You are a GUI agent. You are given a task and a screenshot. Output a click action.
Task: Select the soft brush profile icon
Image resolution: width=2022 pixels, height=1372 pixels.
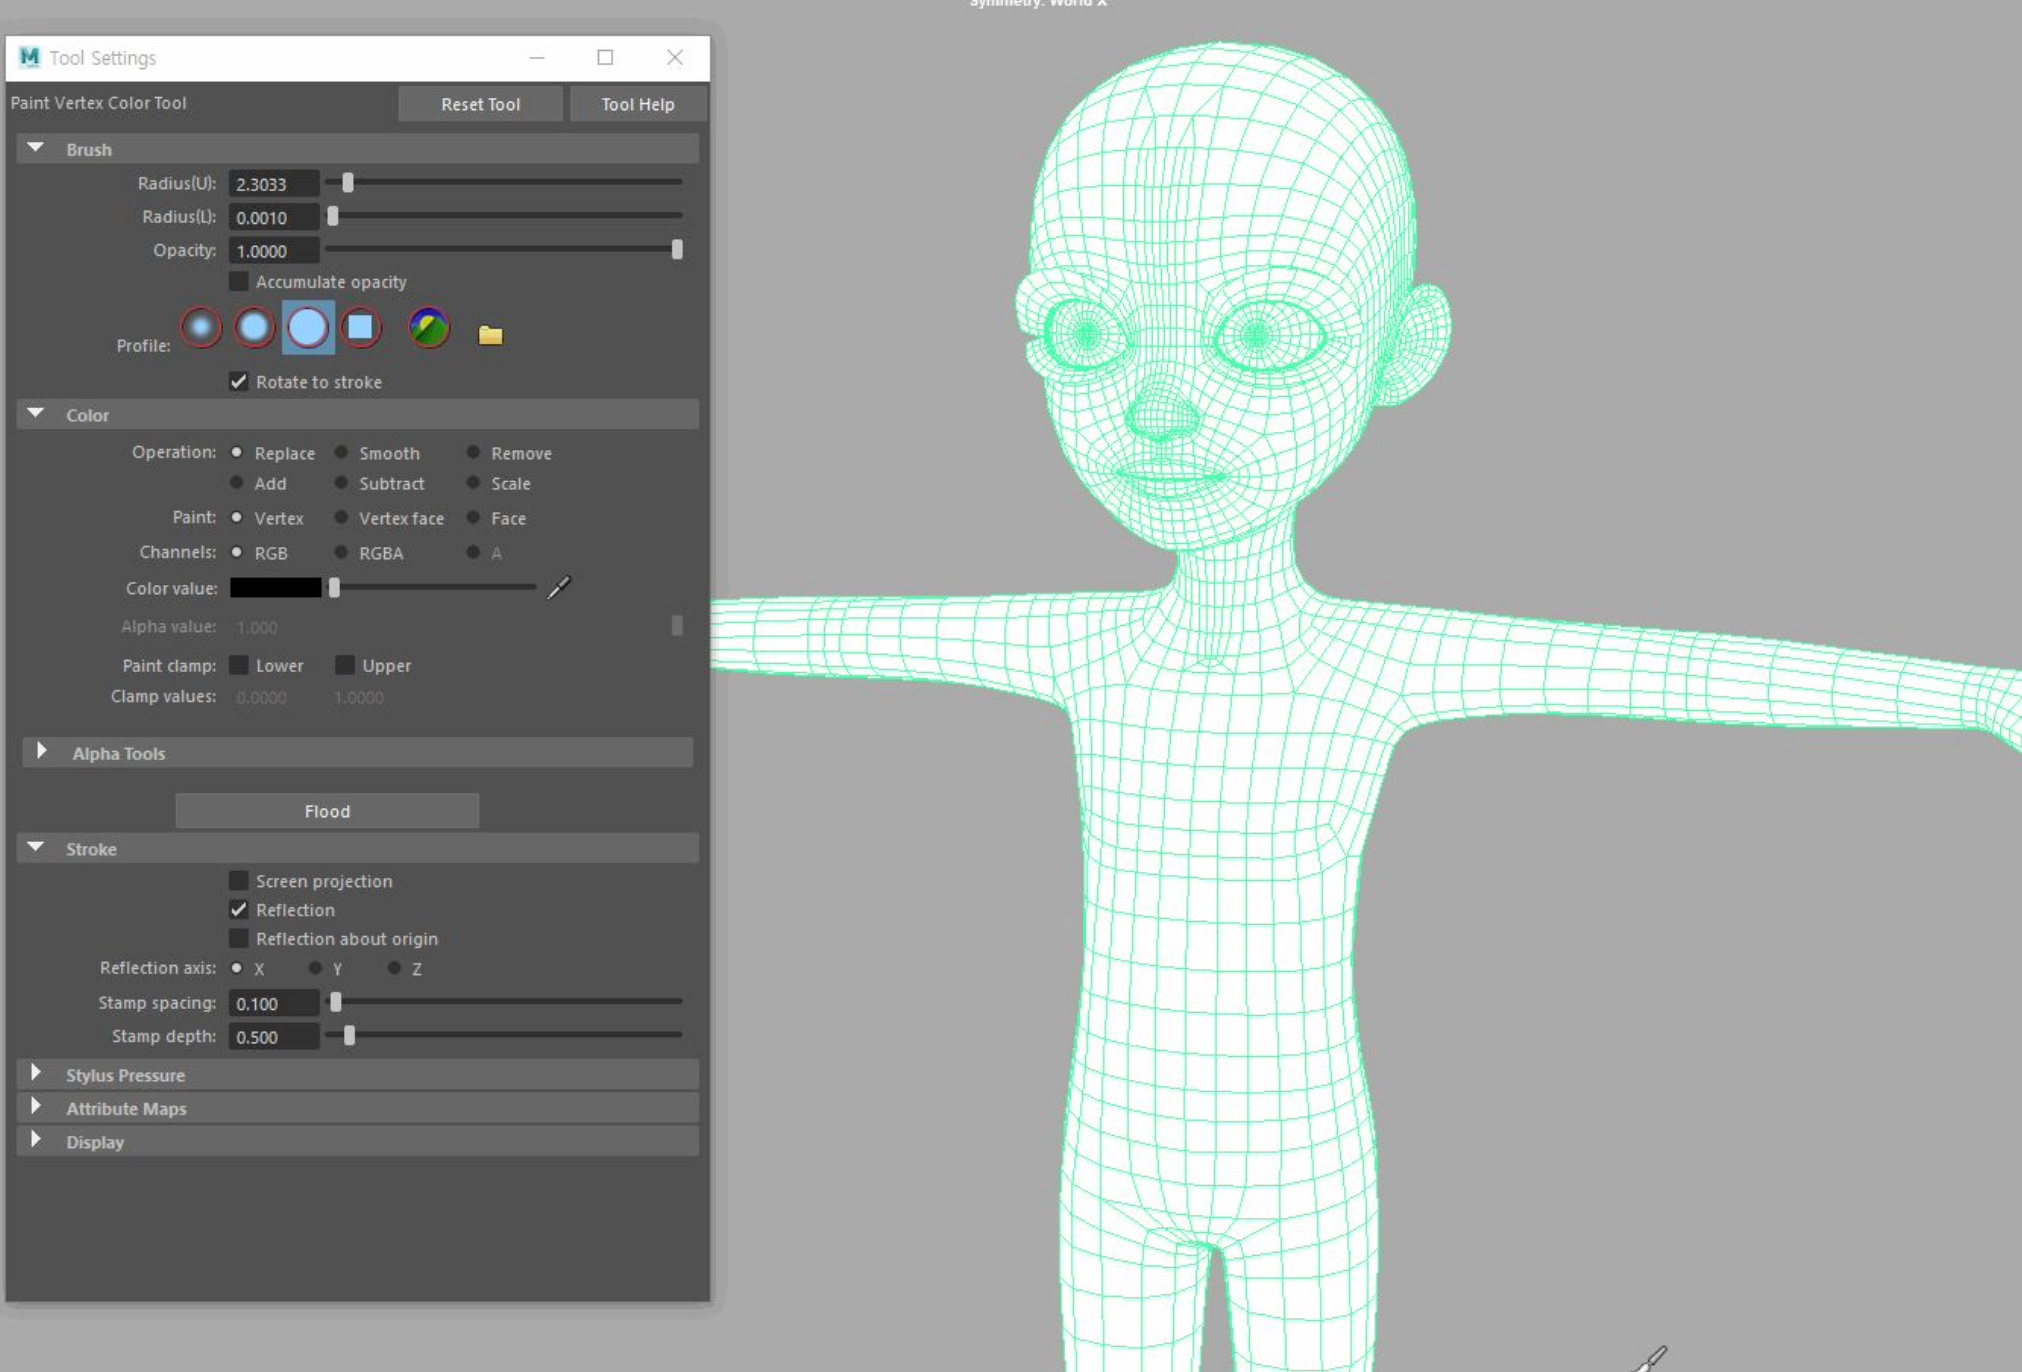click(254, 327)
